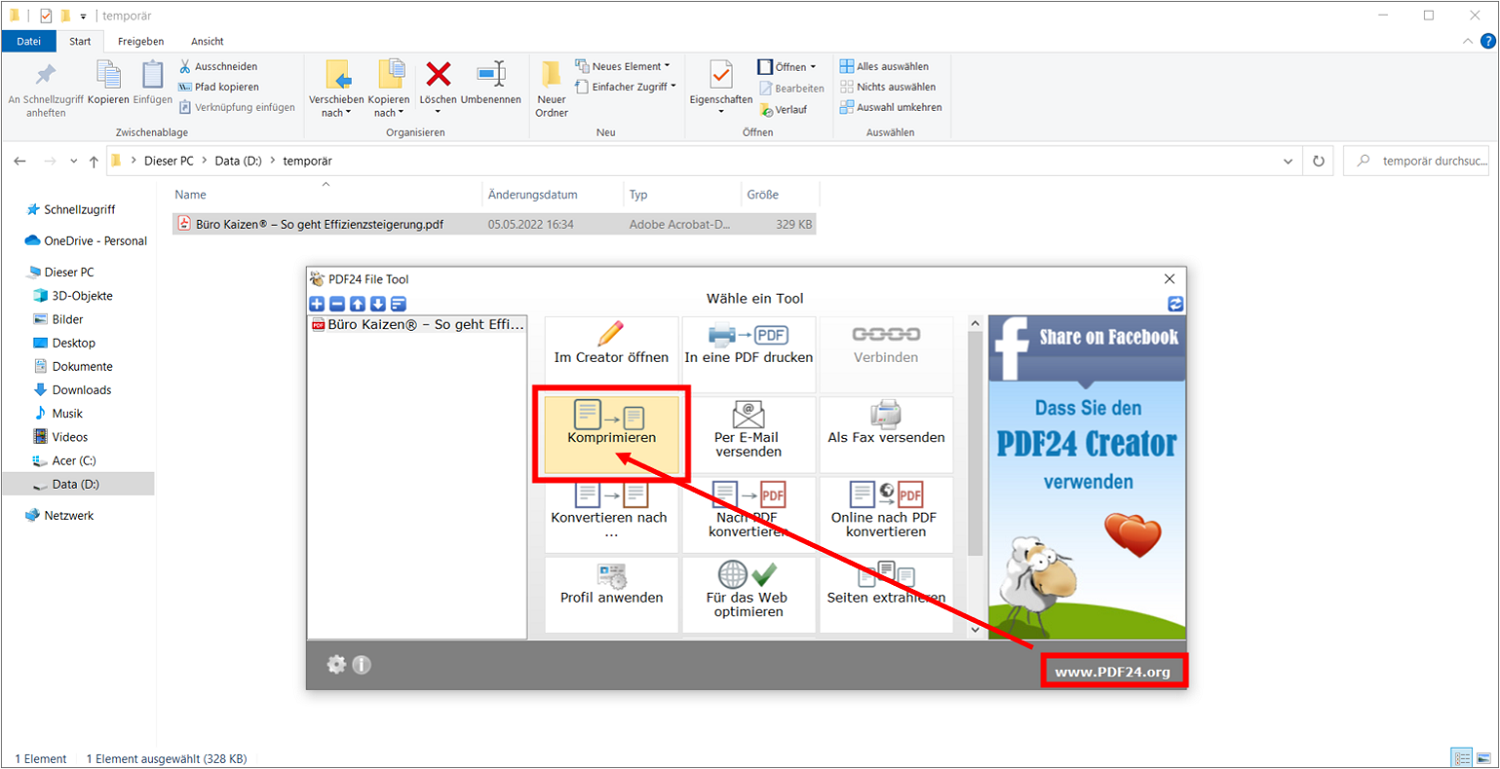Move file down in PDF24 list
1500x769 pixels.
(x=378, y=304)
